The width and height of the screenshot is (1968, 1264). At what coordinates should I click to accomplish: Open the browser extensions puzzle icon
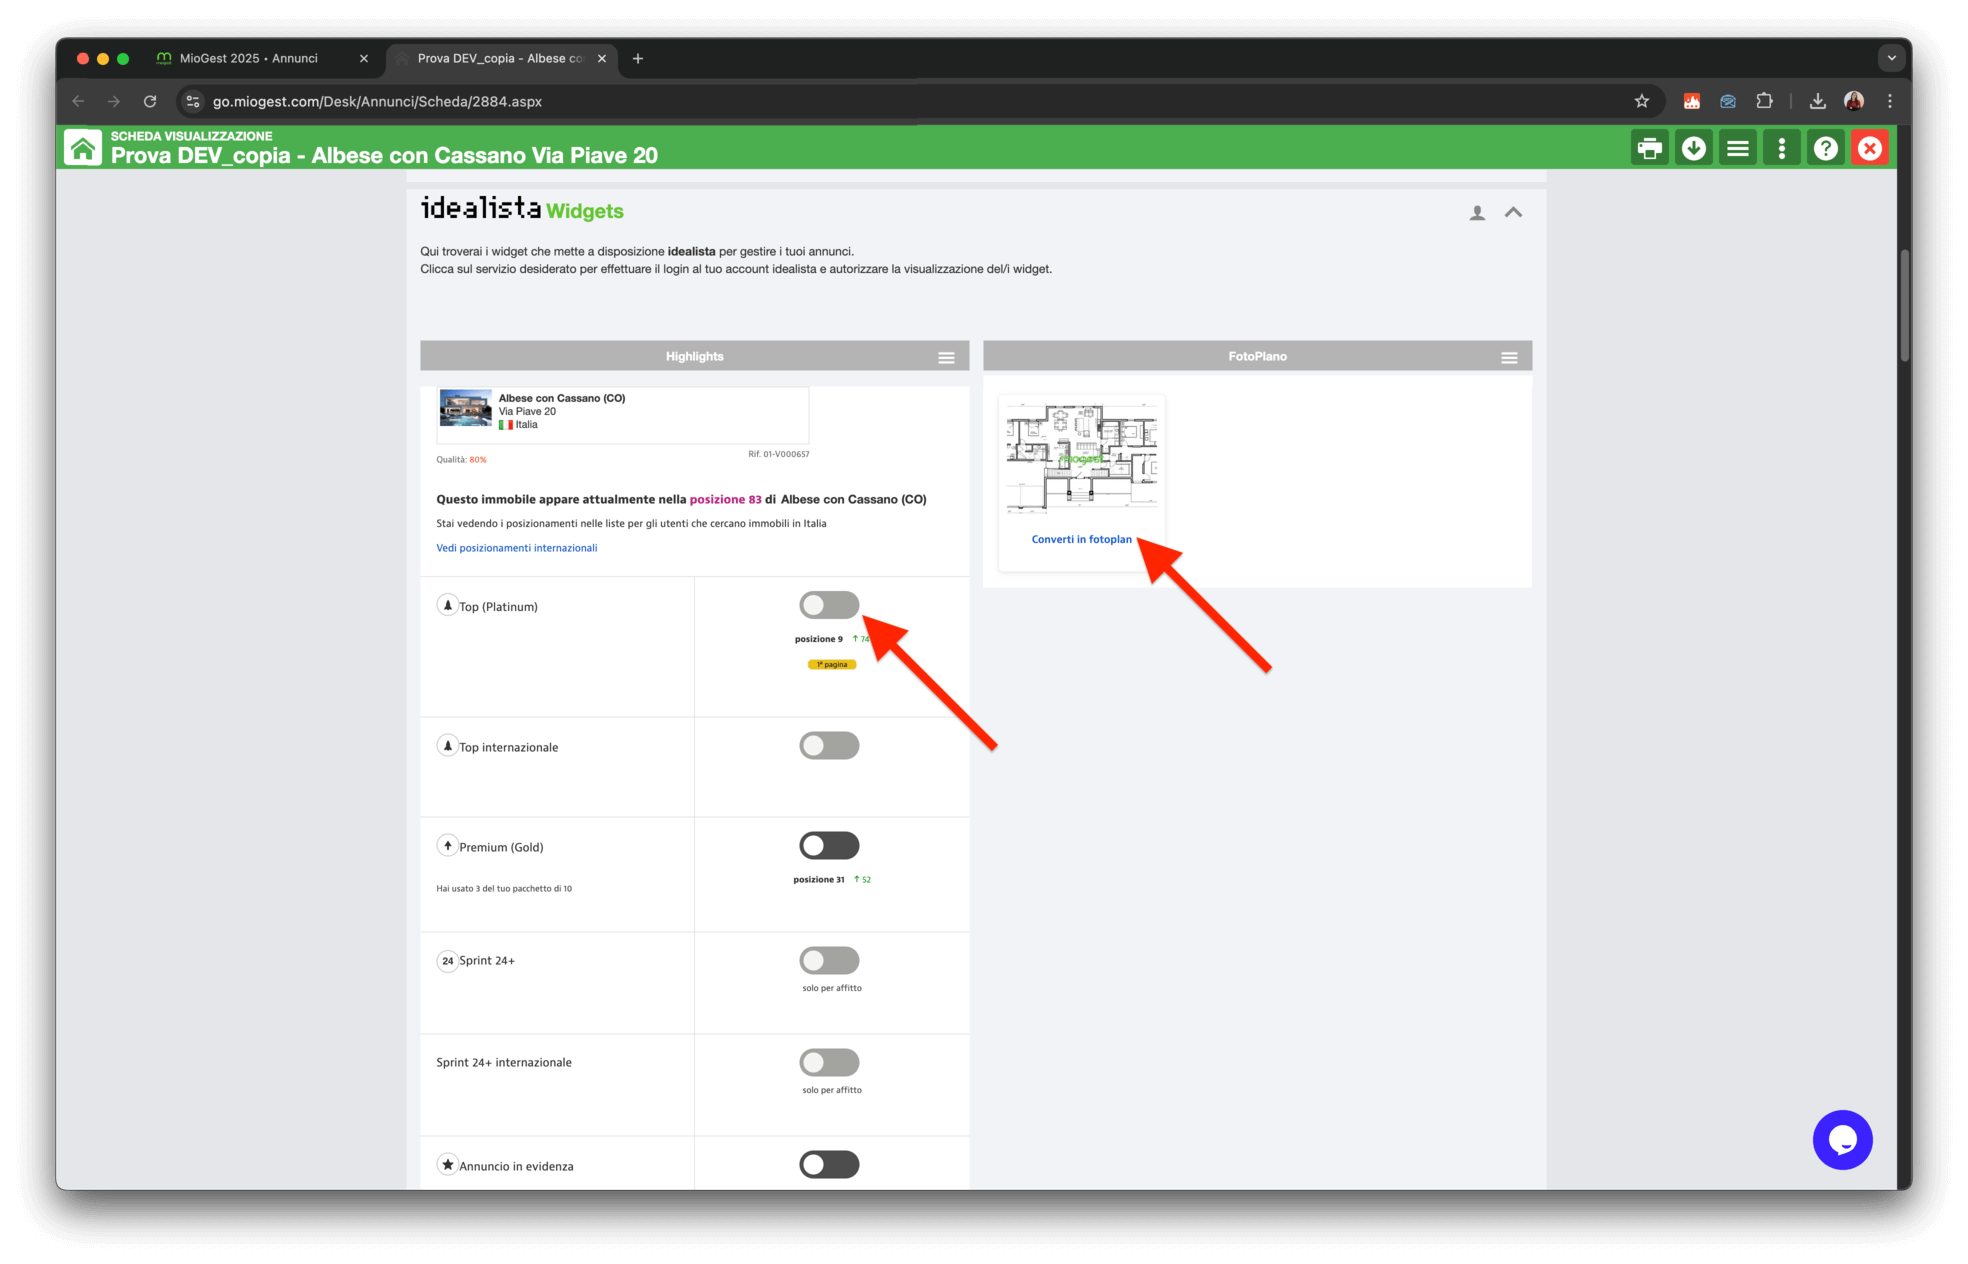pos(1765,101)
